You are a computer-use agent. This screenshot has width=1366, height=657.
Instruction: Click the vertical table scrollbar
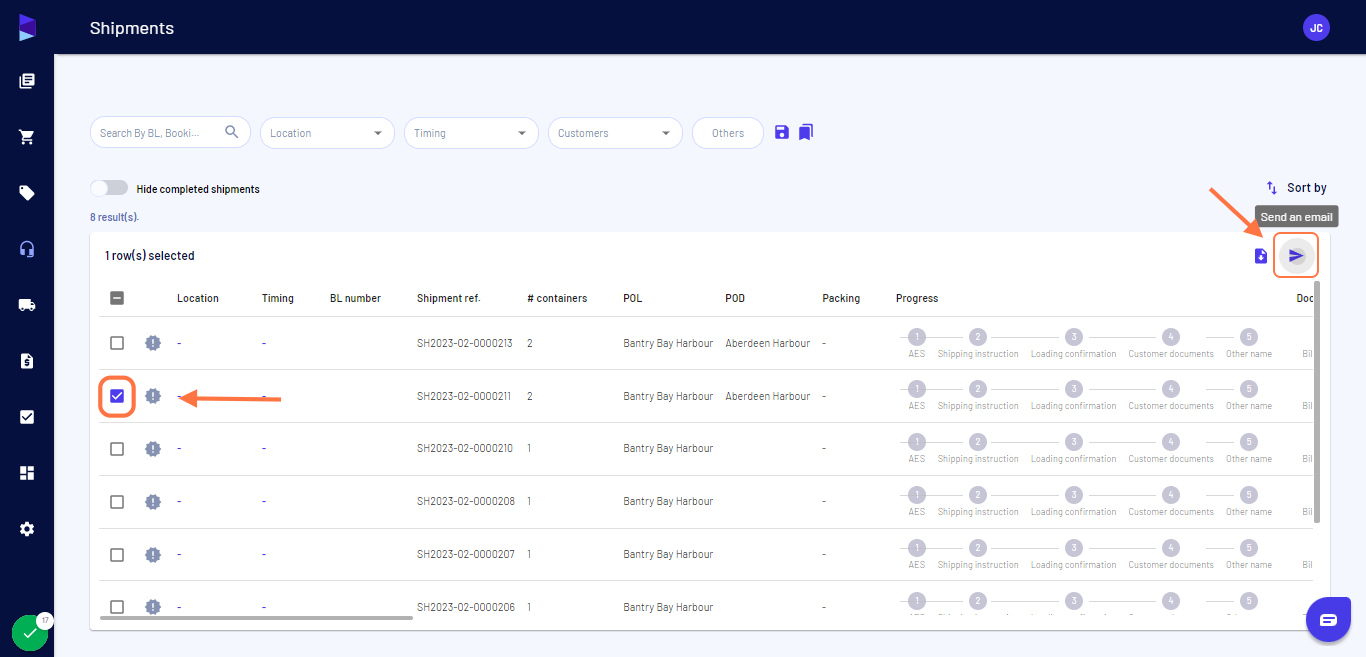1316,402
